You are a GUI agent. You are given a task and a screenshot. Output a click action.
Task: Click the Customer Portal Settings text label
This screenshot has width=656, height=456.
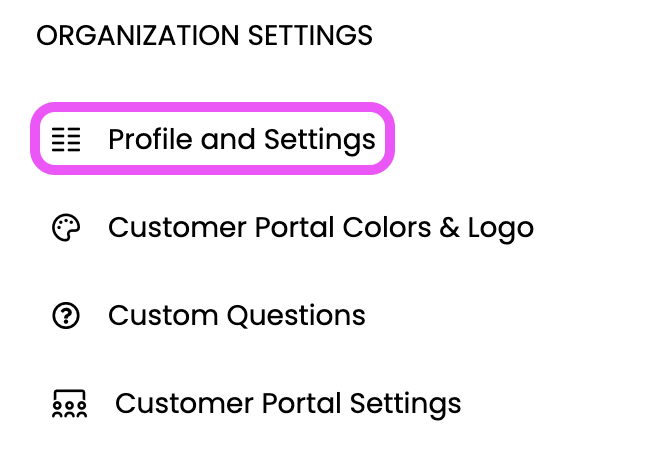pyautogui.click(x=288, y=404)
